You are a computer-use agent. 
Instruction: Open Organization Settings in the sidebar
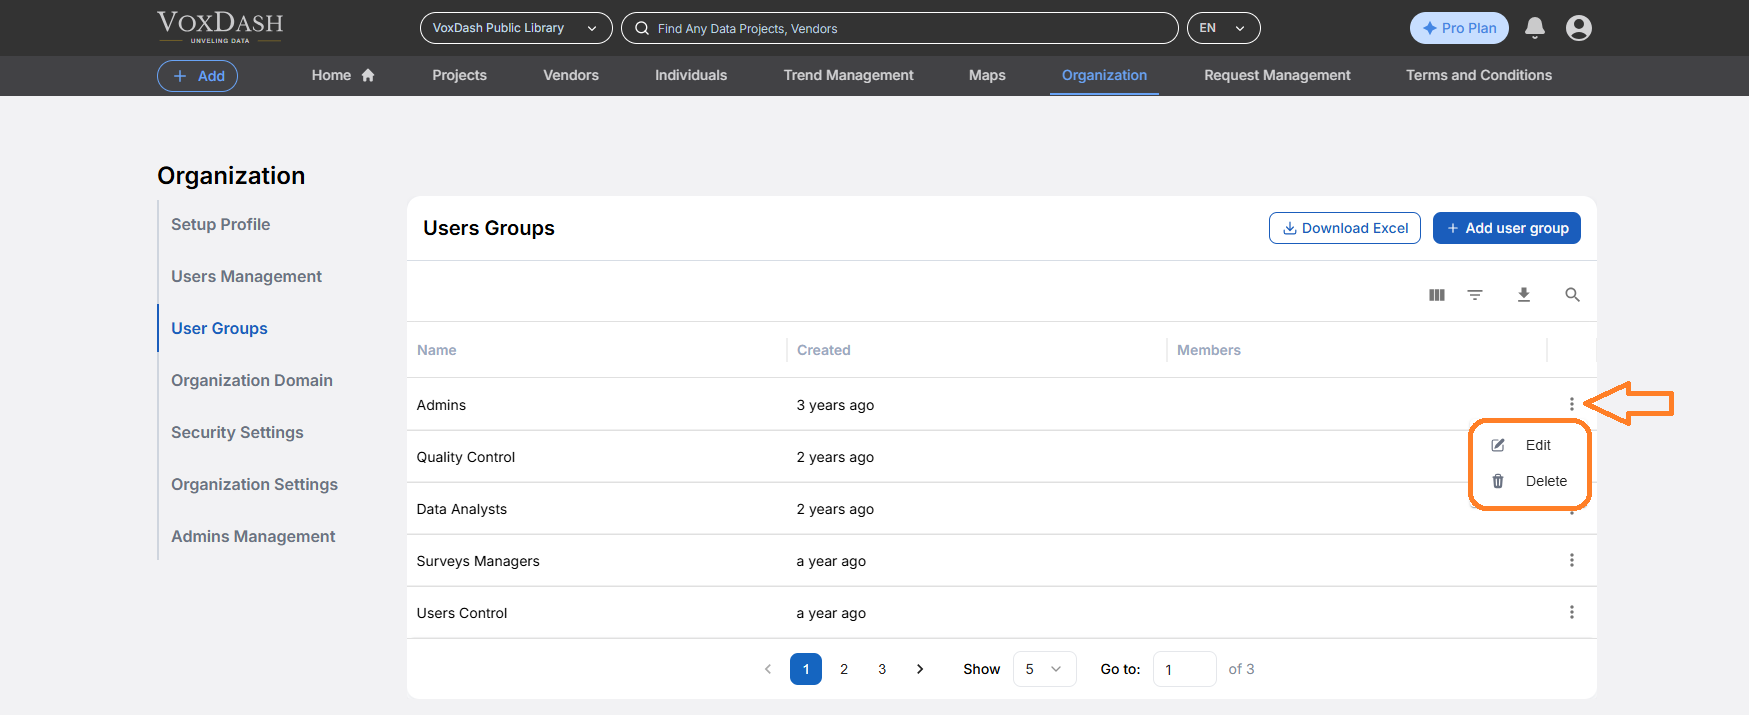point(254,484)
